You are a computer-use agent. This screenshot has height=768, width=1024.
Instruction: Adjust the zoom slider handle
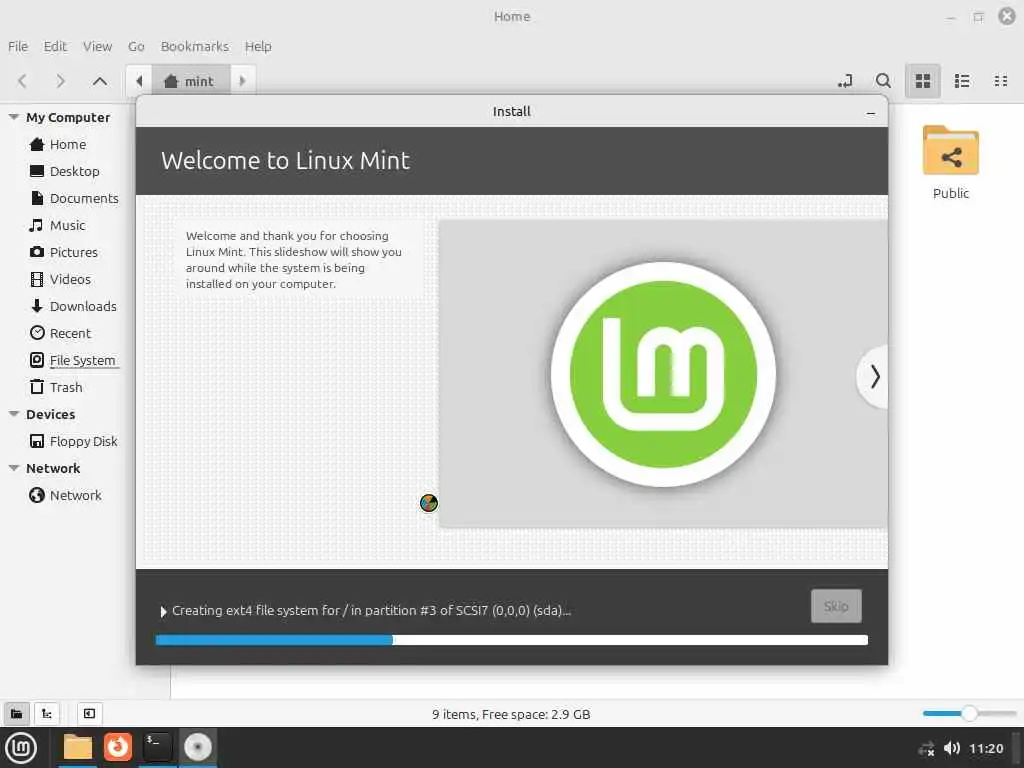coord(969,713)
